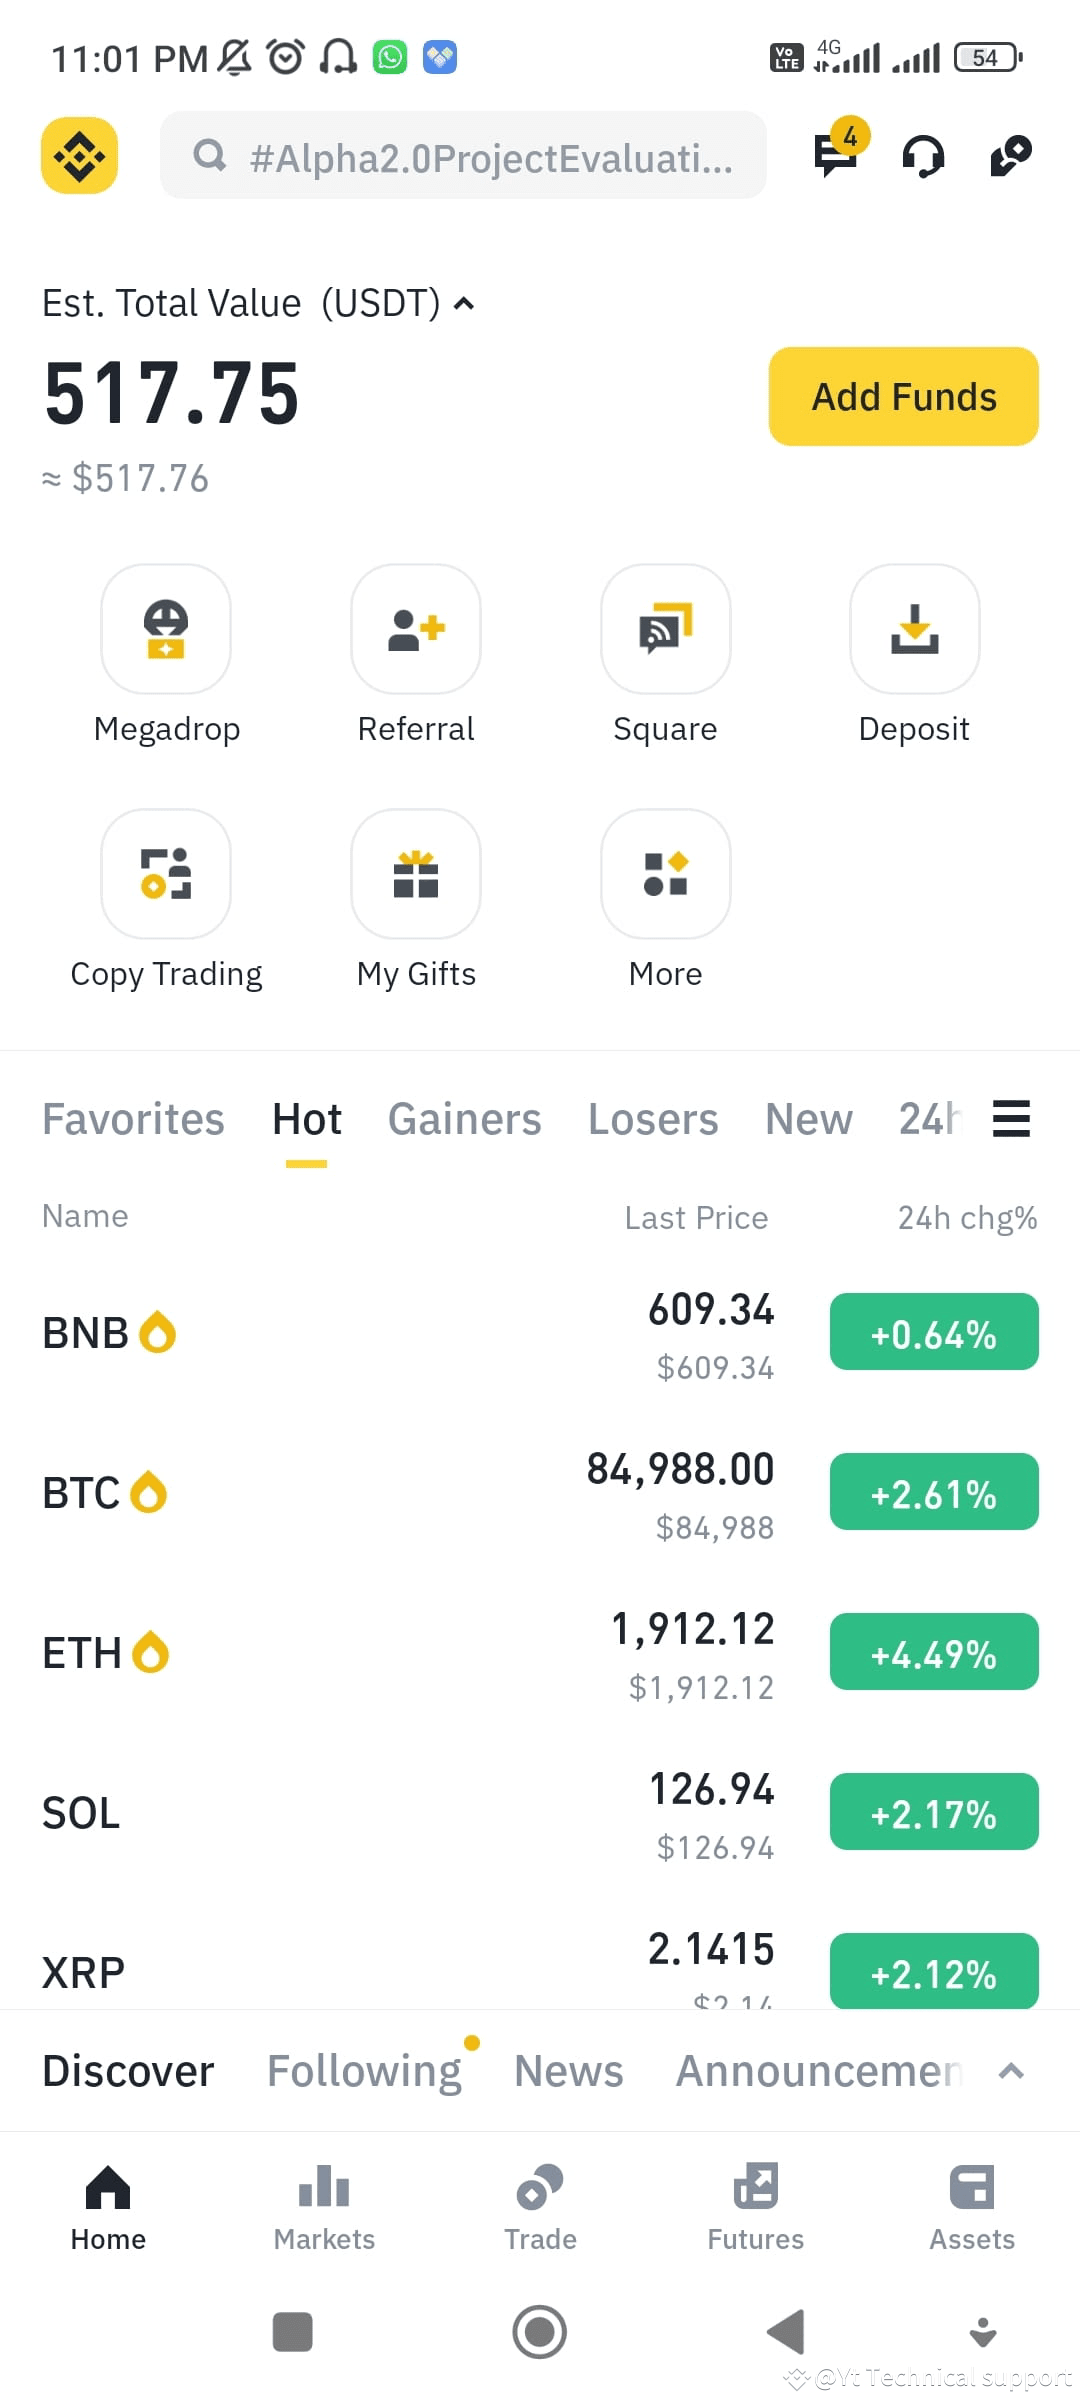Image resolution: width=1080 pixels, height=2400 pixels.
Task: Open the Referral shortcut icon
Action: click(x=416, y=629)
